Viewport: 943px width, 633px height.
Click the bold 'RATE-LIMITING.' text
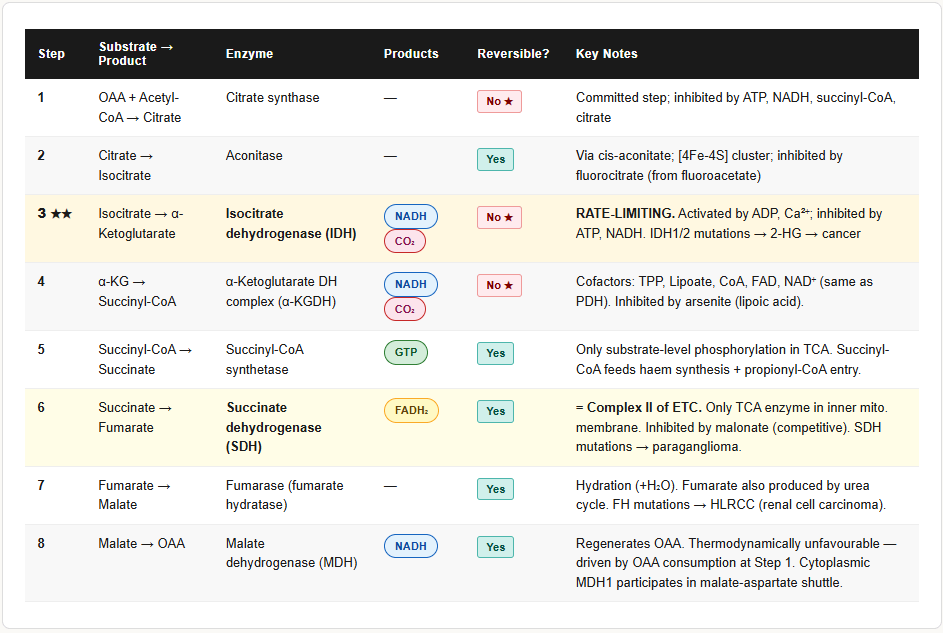coord(625,214)
